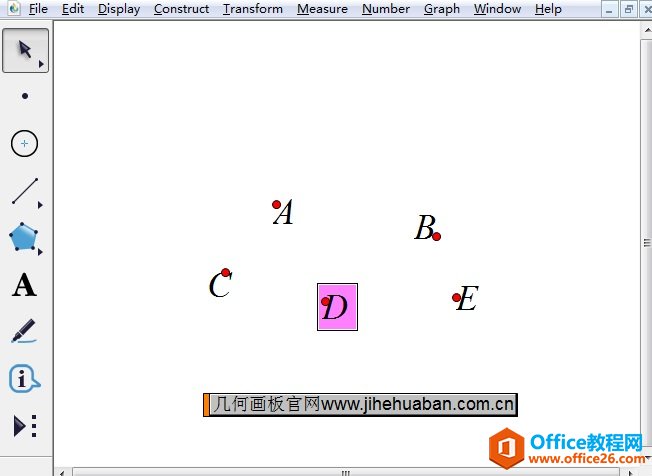Click the label B text
Image resolution: width=652 pixels, height=476 pixels.
pyautogui.click(x=425, y=227)
